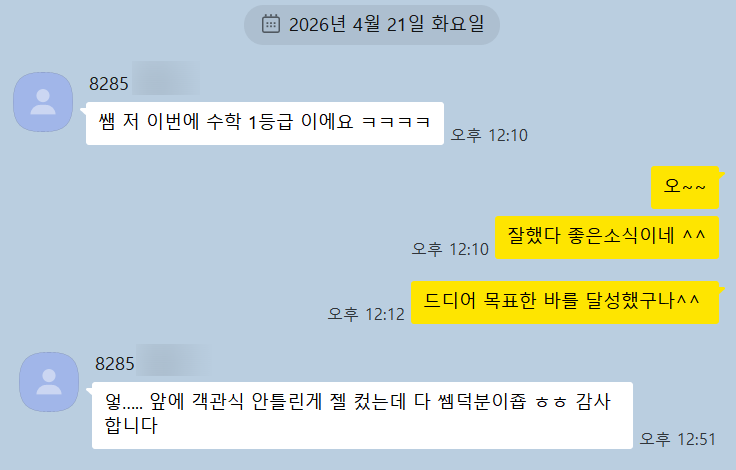Select the message 쌤 저 이번에 수학 1등급 이에요
This screenshot has width=736, height=470.
[x=265, y=123]
